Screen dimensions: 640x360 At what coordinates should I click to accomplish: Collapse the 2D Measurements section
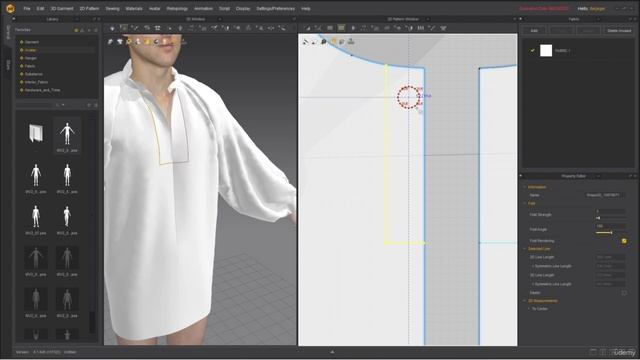tap(525, 301)
